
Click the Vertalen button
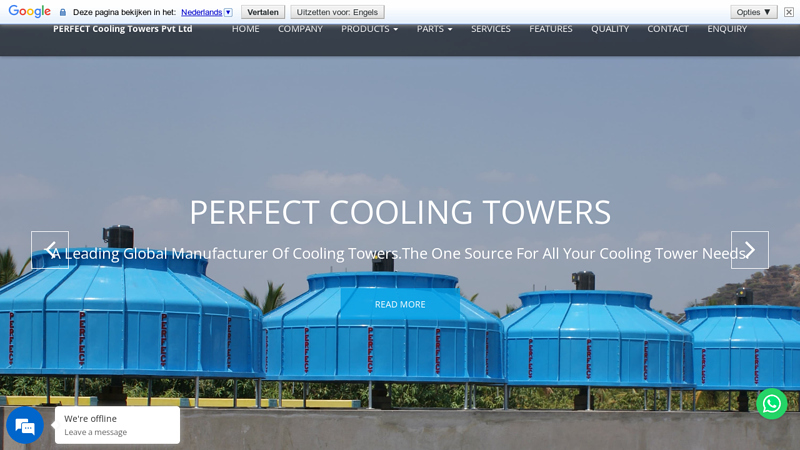point(263,12)
